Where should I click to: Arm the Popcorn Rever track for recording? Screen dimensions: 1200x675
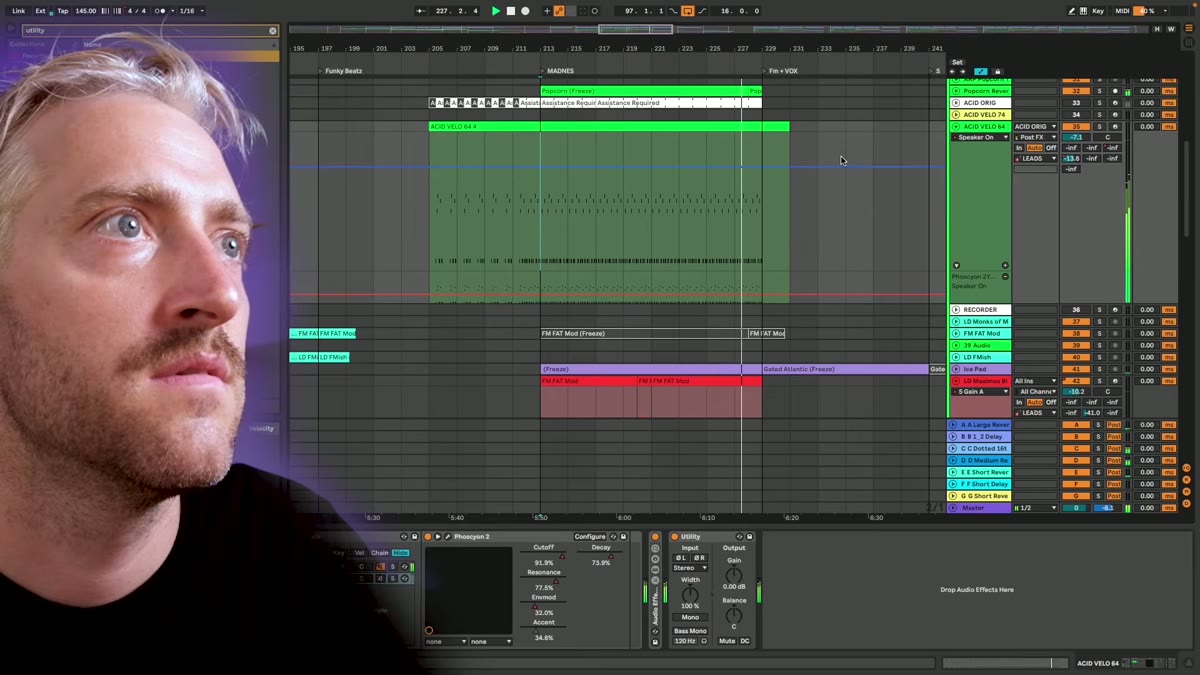[x=1115, y=91]
